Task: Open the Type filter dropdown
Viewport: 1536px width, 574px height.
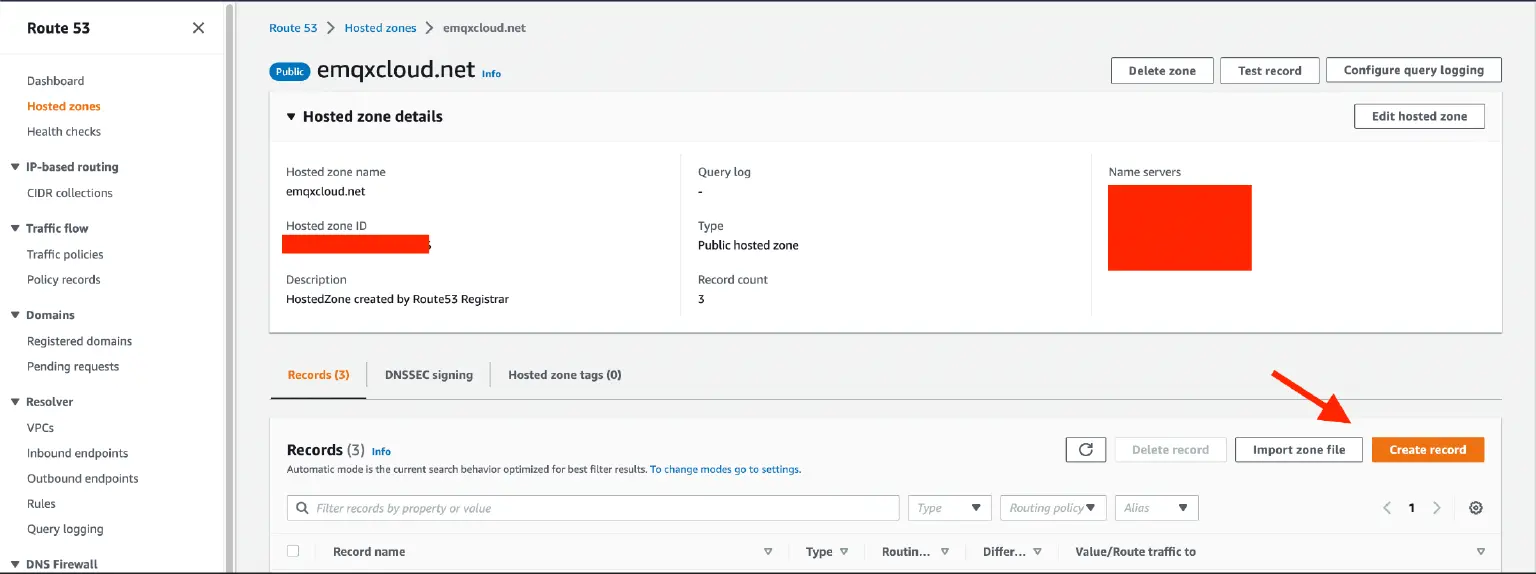Action: click(950, 508)
